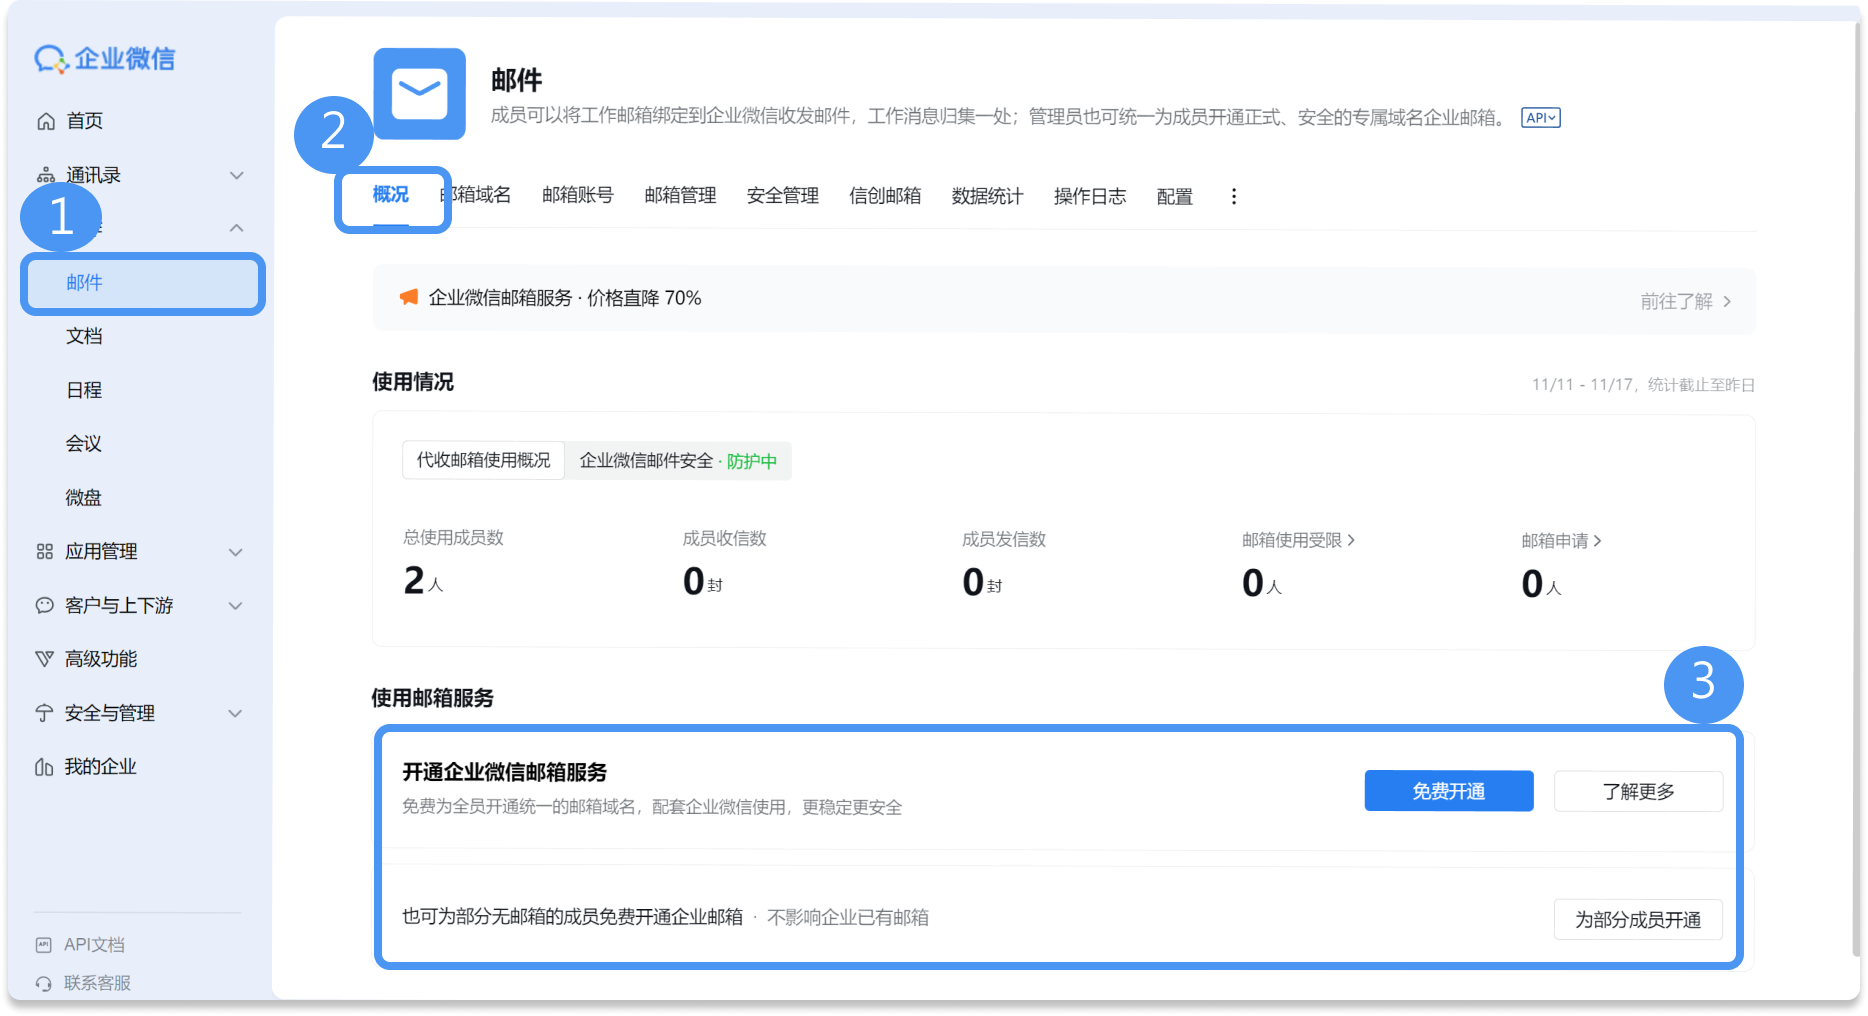Collapse the sidebar group containing 邮件

point(237,228)
